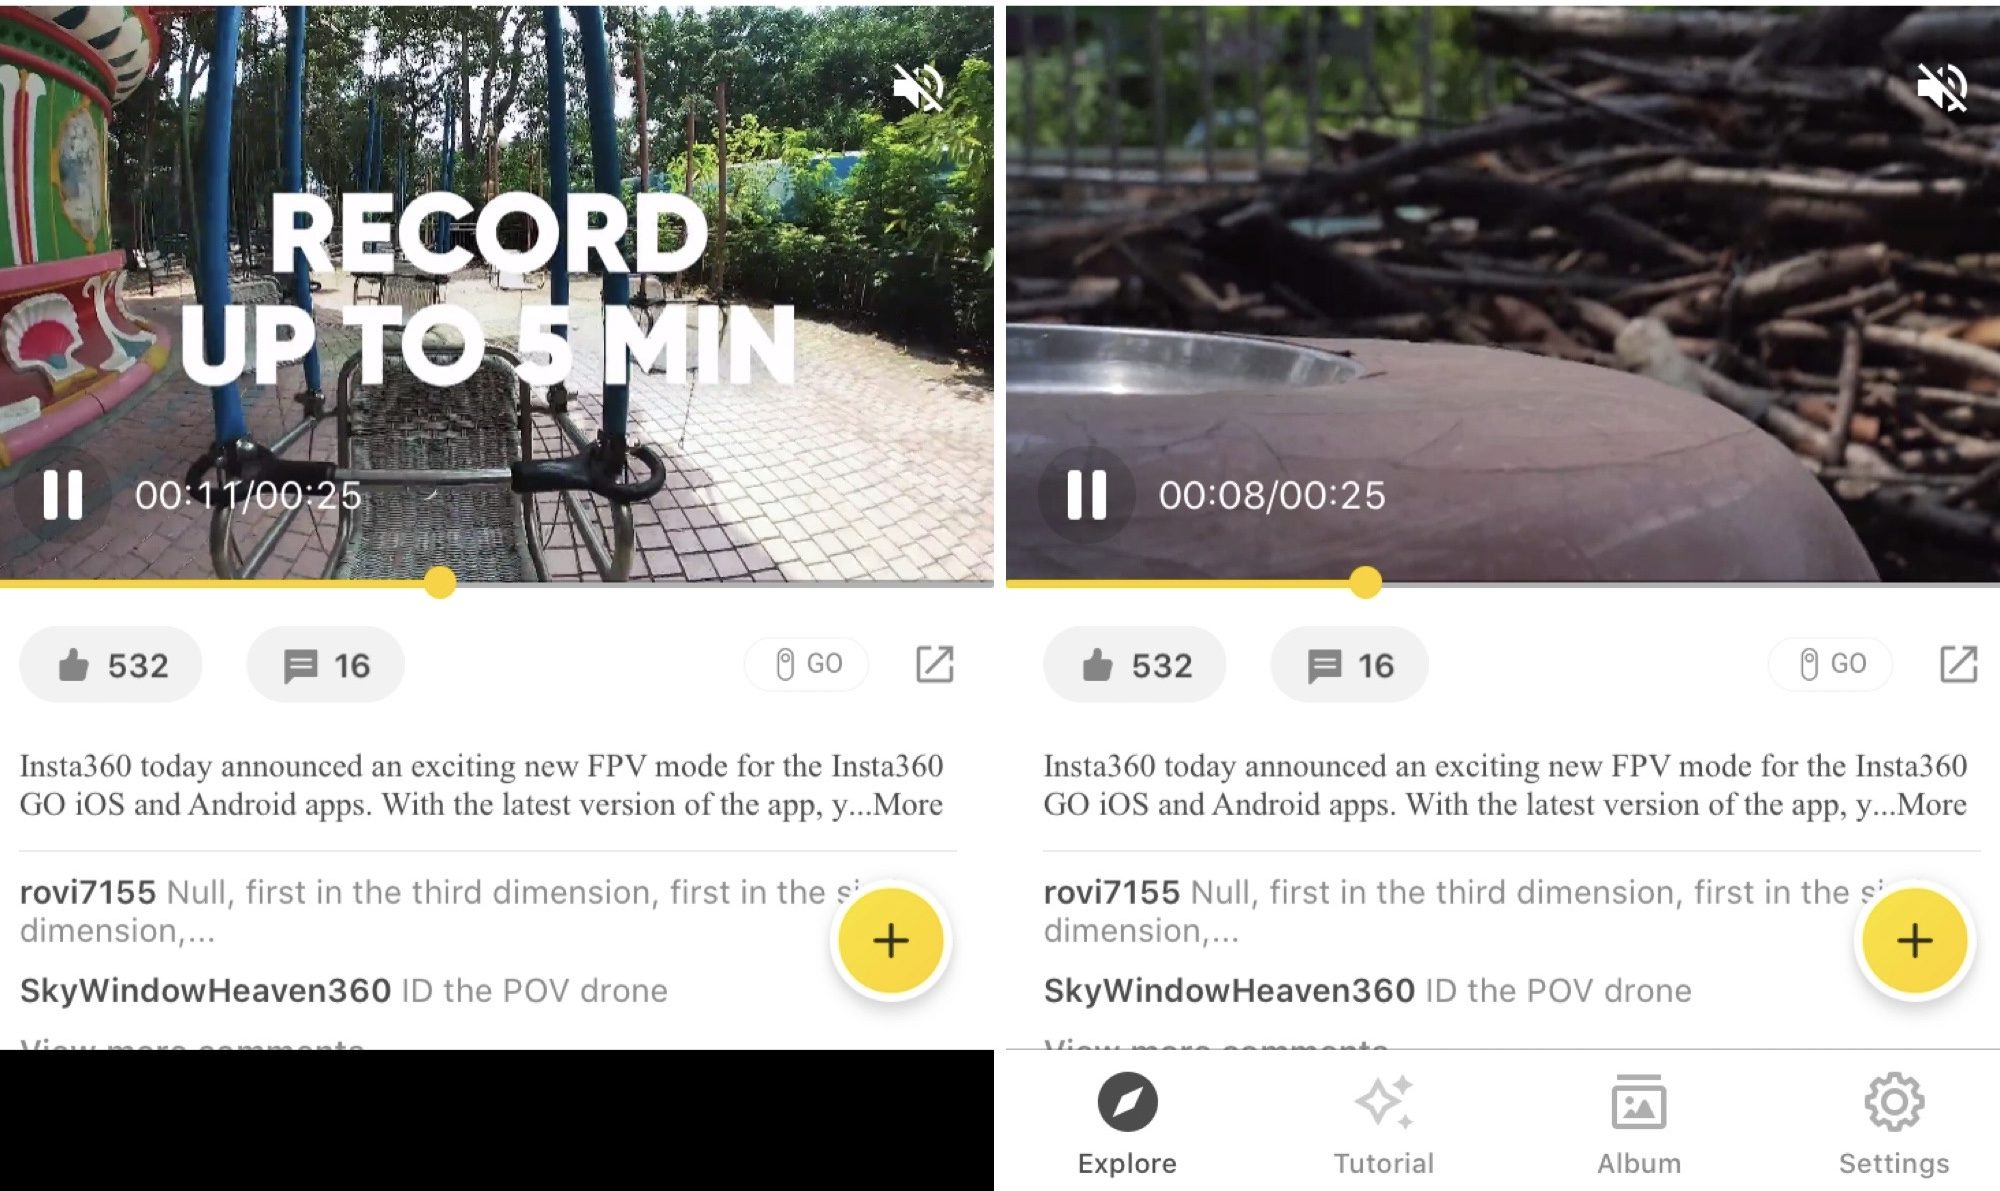This screenshot has height=1191, width=2000.
Task: Open the yellow plus button on the right screen
Action: pos(1914,941)
